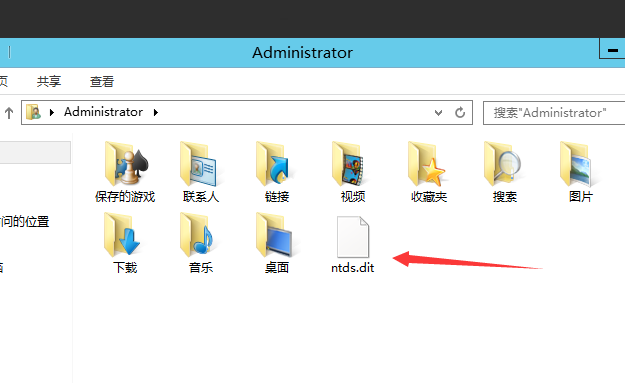The image size is (625, 383).
Task: Minimize the Administrator window
Action: tap(612, 50)
